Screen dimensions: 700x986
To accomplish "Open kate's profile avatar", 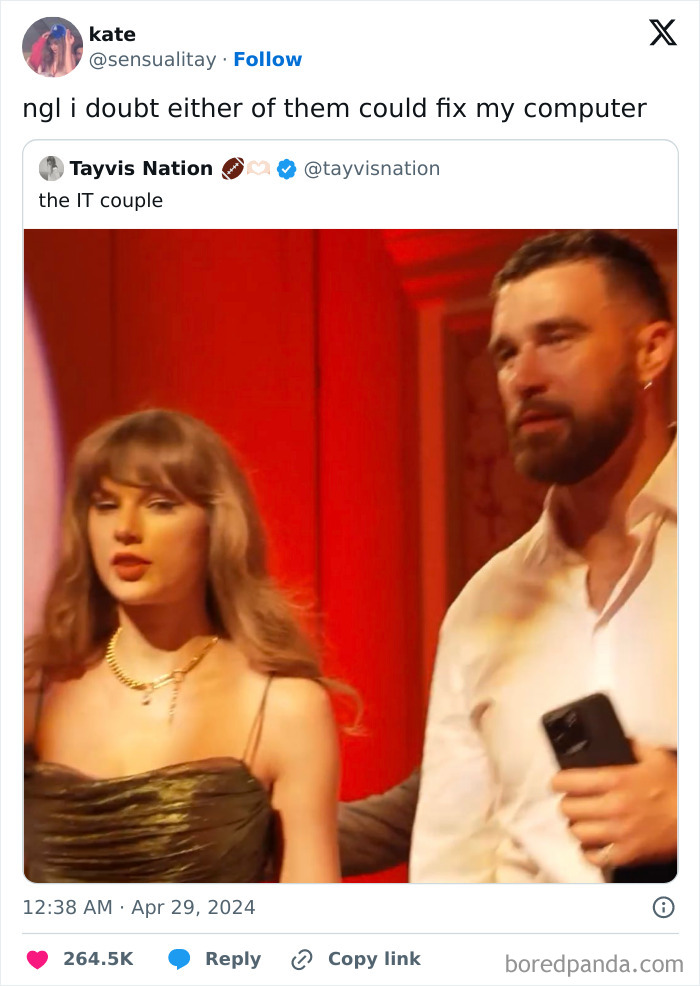I will 52,47.
